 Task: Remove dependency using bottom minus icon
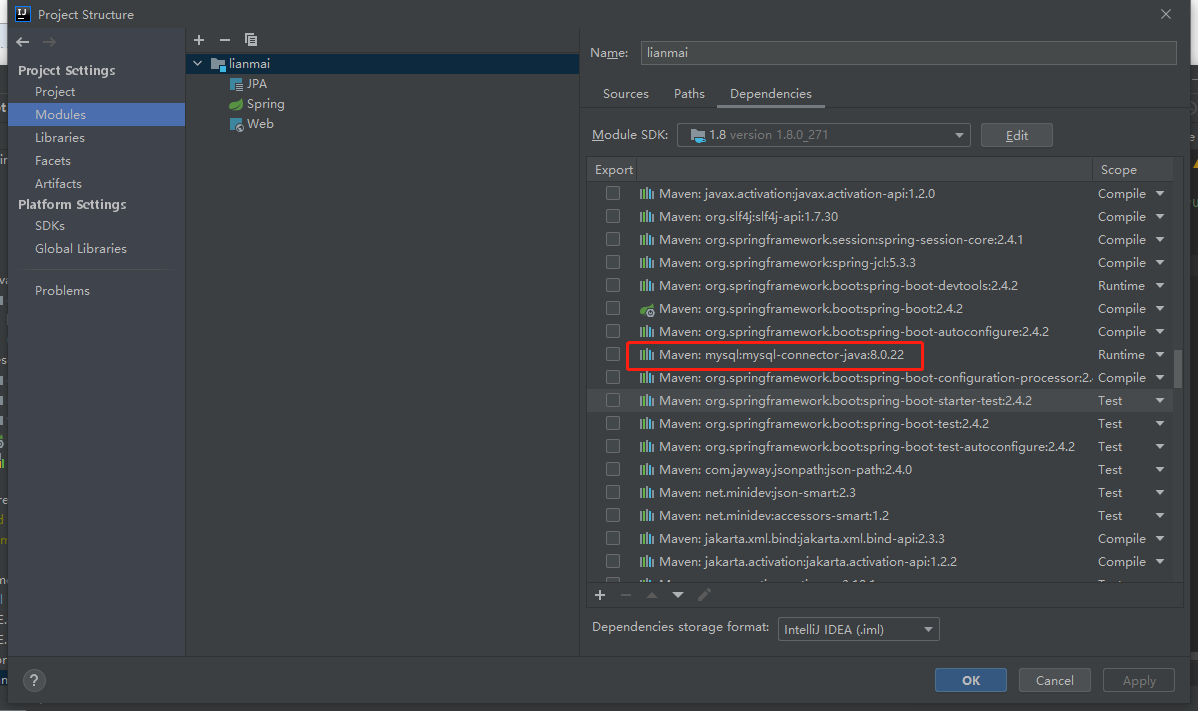click(626, 595)
